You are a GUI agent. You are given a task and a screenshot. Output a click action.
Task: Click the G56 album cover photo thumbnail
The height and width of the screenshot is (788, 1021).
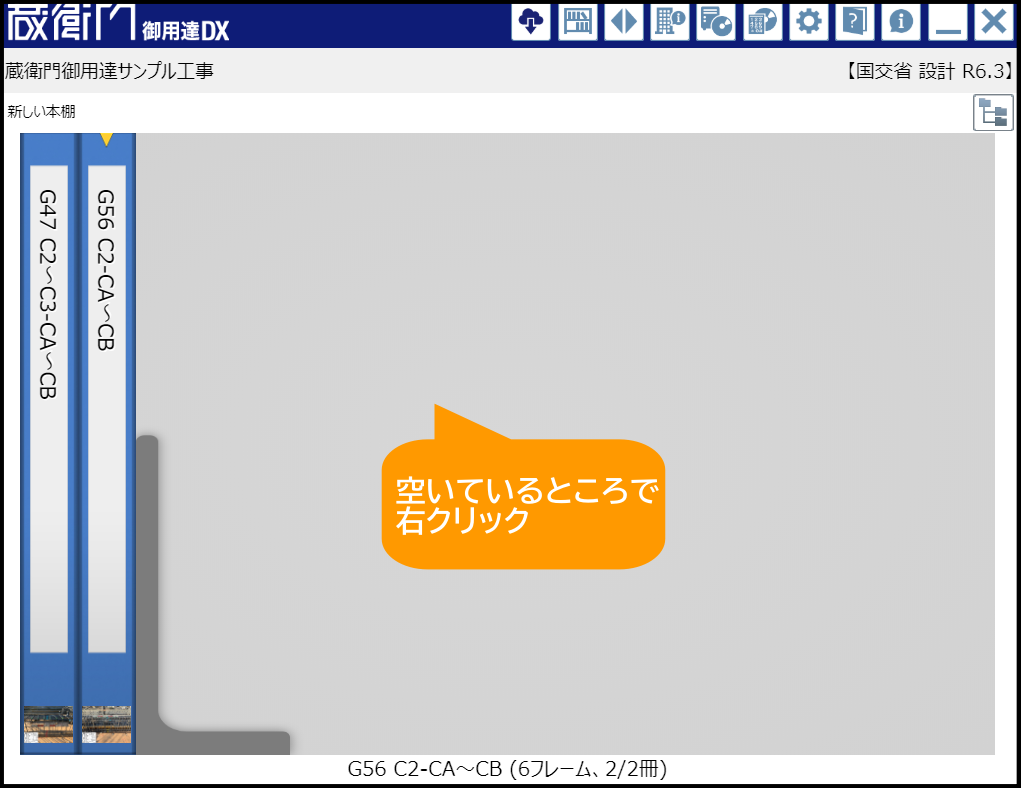click(106, 724)
